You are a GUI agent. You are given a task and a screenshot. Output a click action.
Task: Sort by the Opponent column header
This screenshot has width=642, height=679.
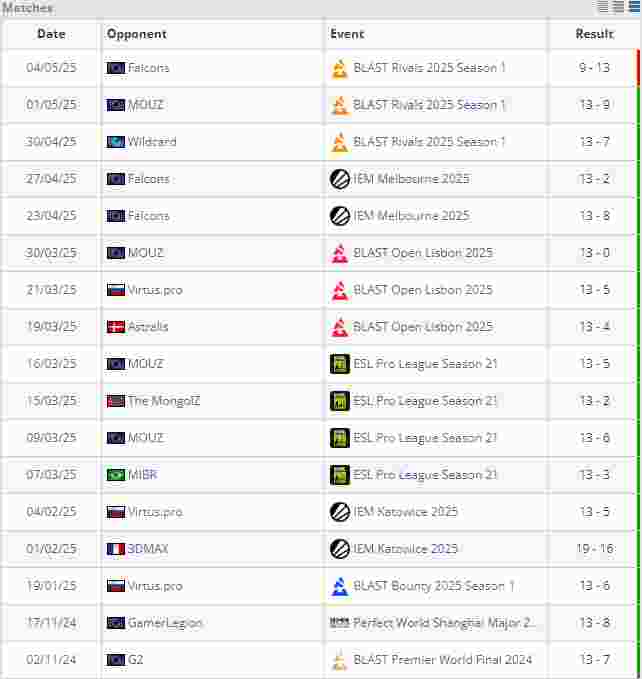pyautogui.click(x=136, y=34)
